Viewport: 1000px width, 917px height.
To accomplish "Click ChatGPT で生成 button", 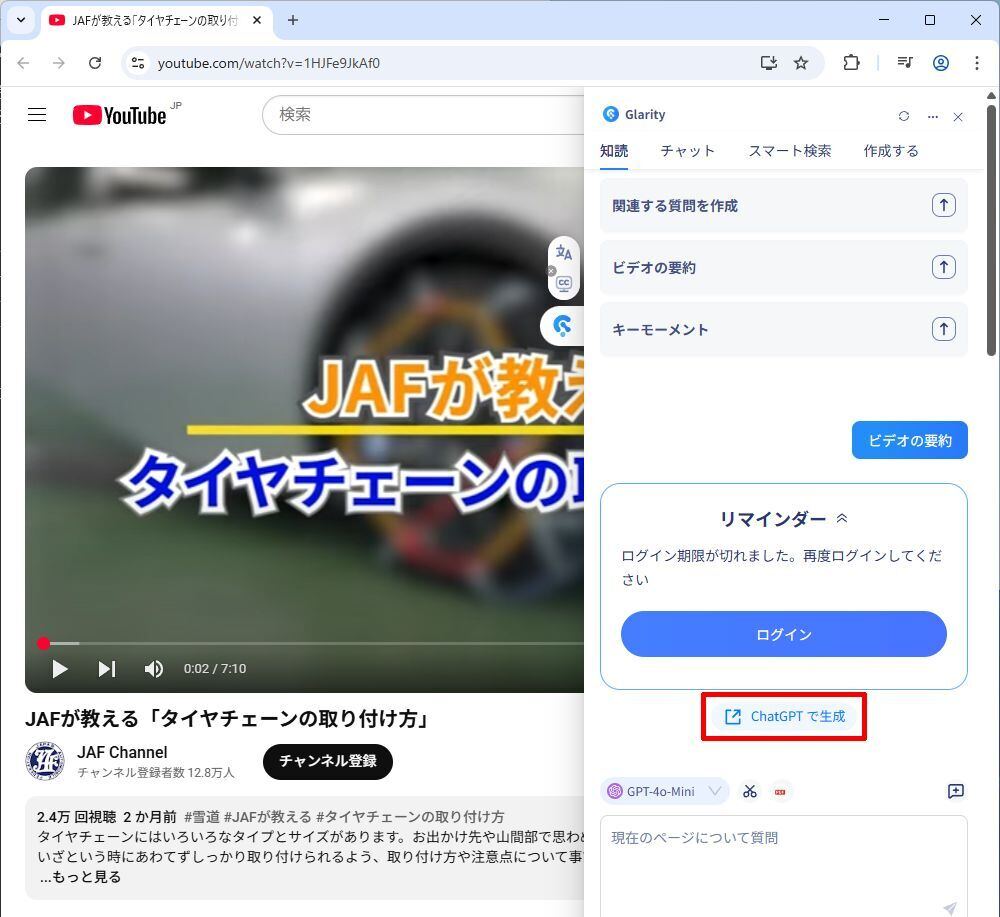I will (x=785, y=716).
